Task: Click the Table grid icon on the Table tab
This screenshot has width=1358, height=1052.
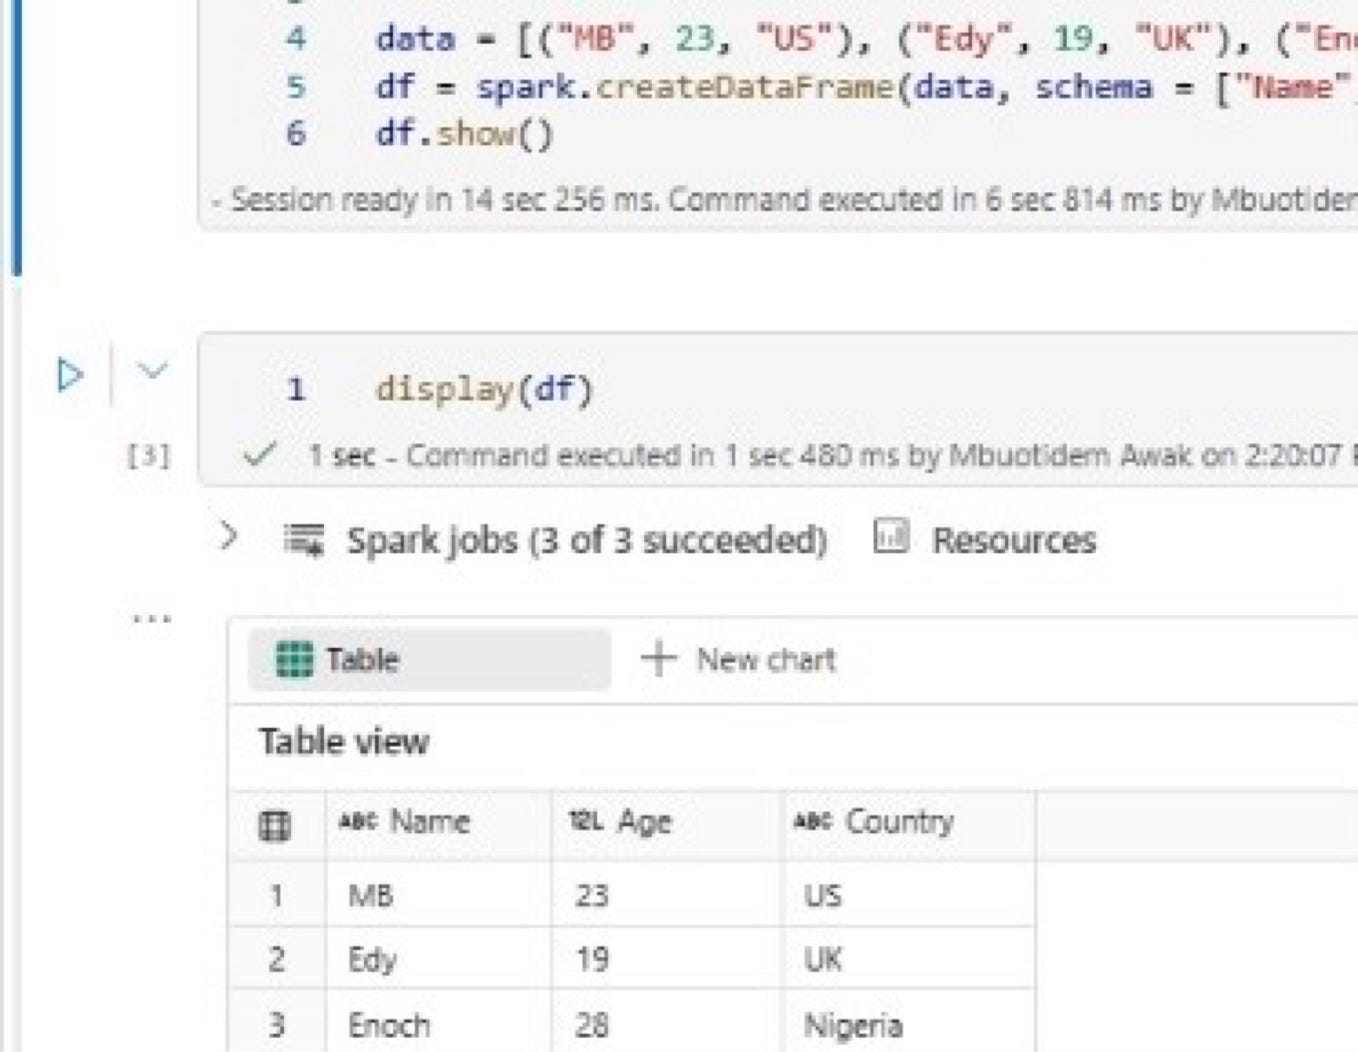Action: click(295, 659)
